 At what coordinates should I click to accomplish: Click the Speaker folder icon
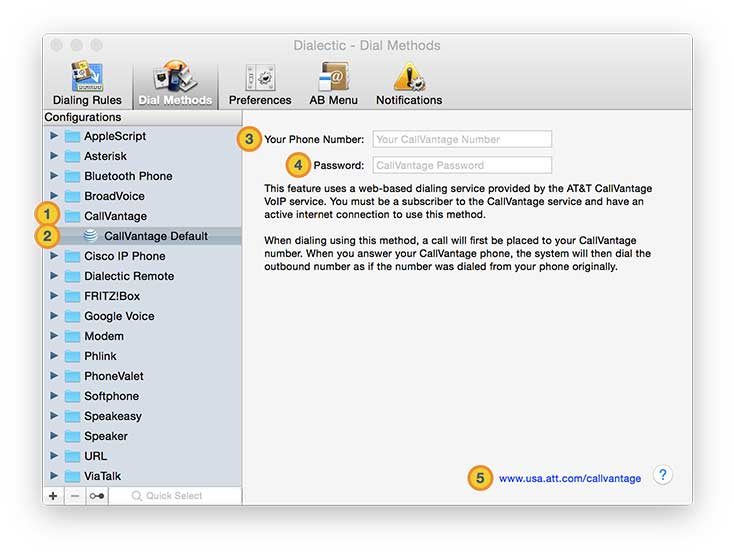[x=72, y=436]
